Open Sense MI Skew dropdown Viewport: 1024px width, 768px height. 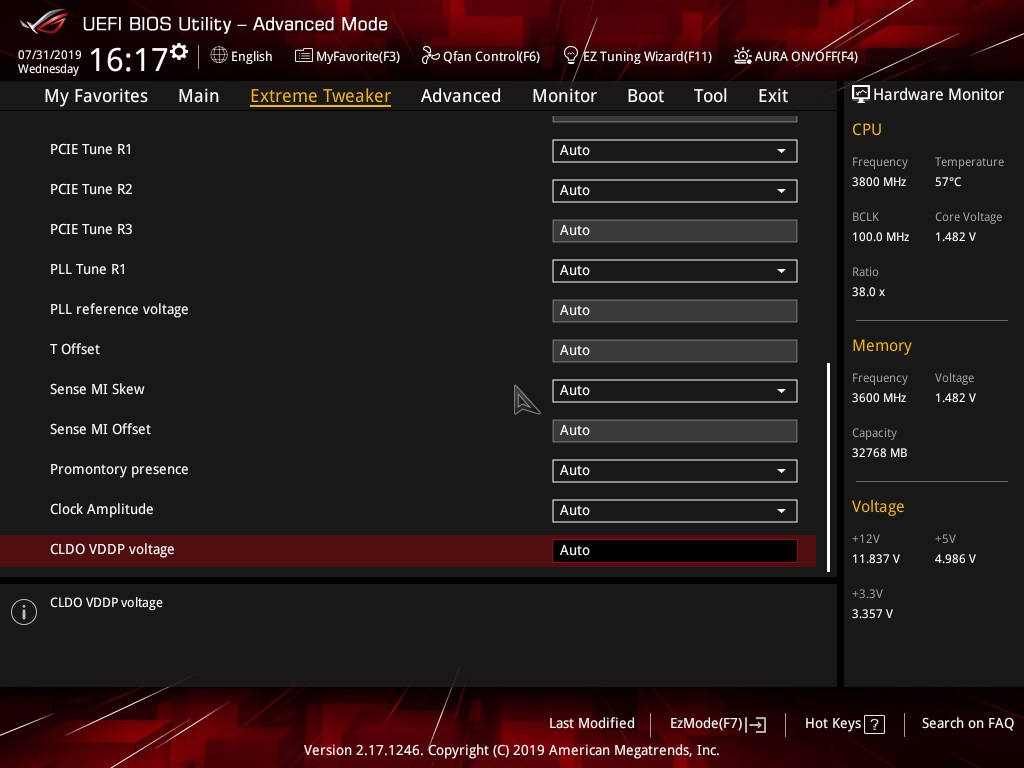pyautogui.click(x=675, y=391)
